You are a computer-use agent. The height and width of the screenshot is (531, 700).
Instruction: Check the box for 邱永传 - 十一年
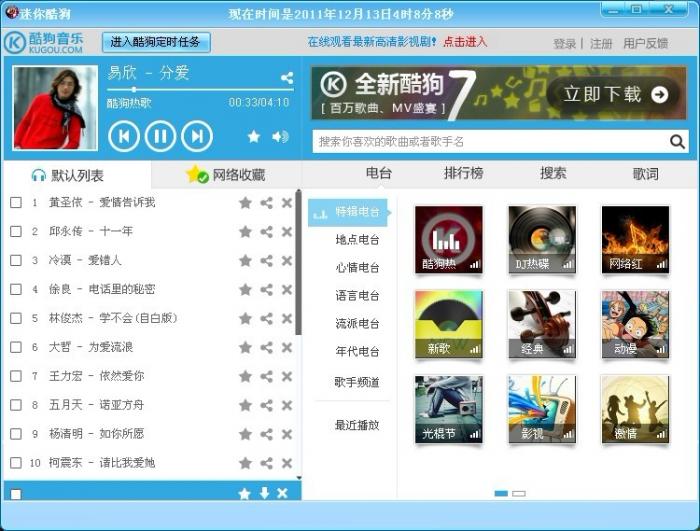click(16, 231)
